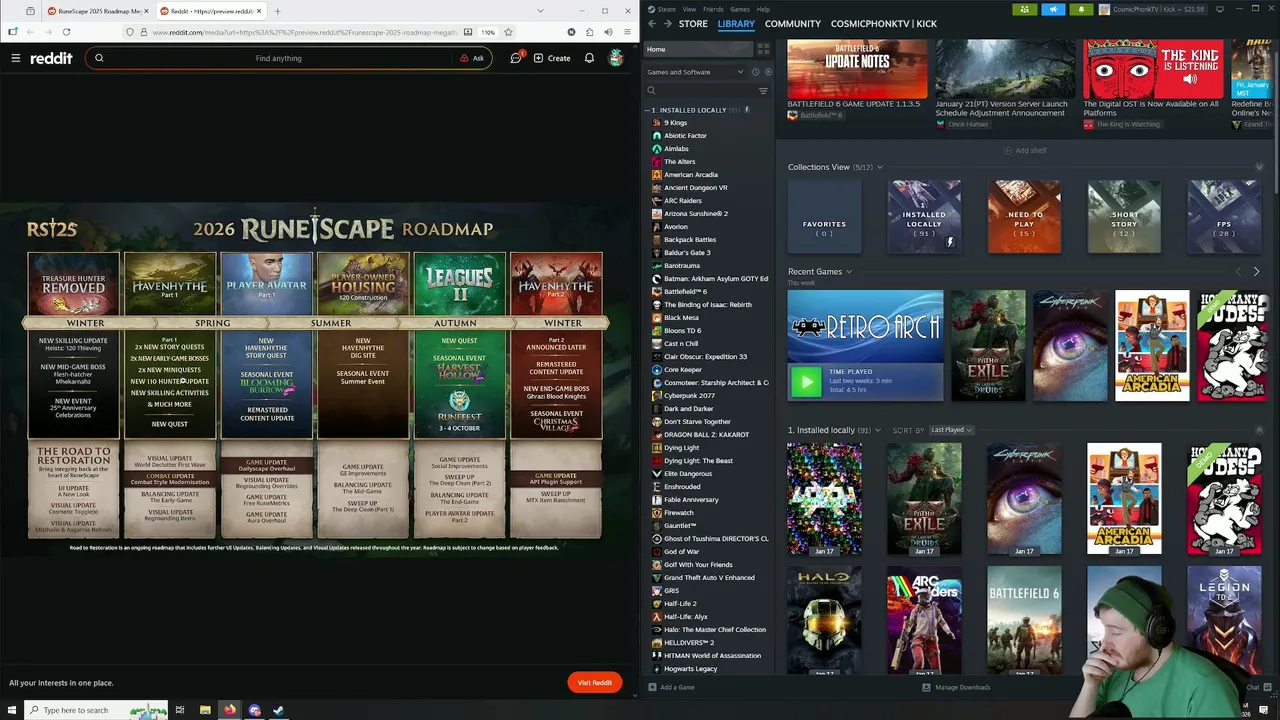1280x720 pixels.
Task: Open Steam View menu
Action: (x=689, y=9)
